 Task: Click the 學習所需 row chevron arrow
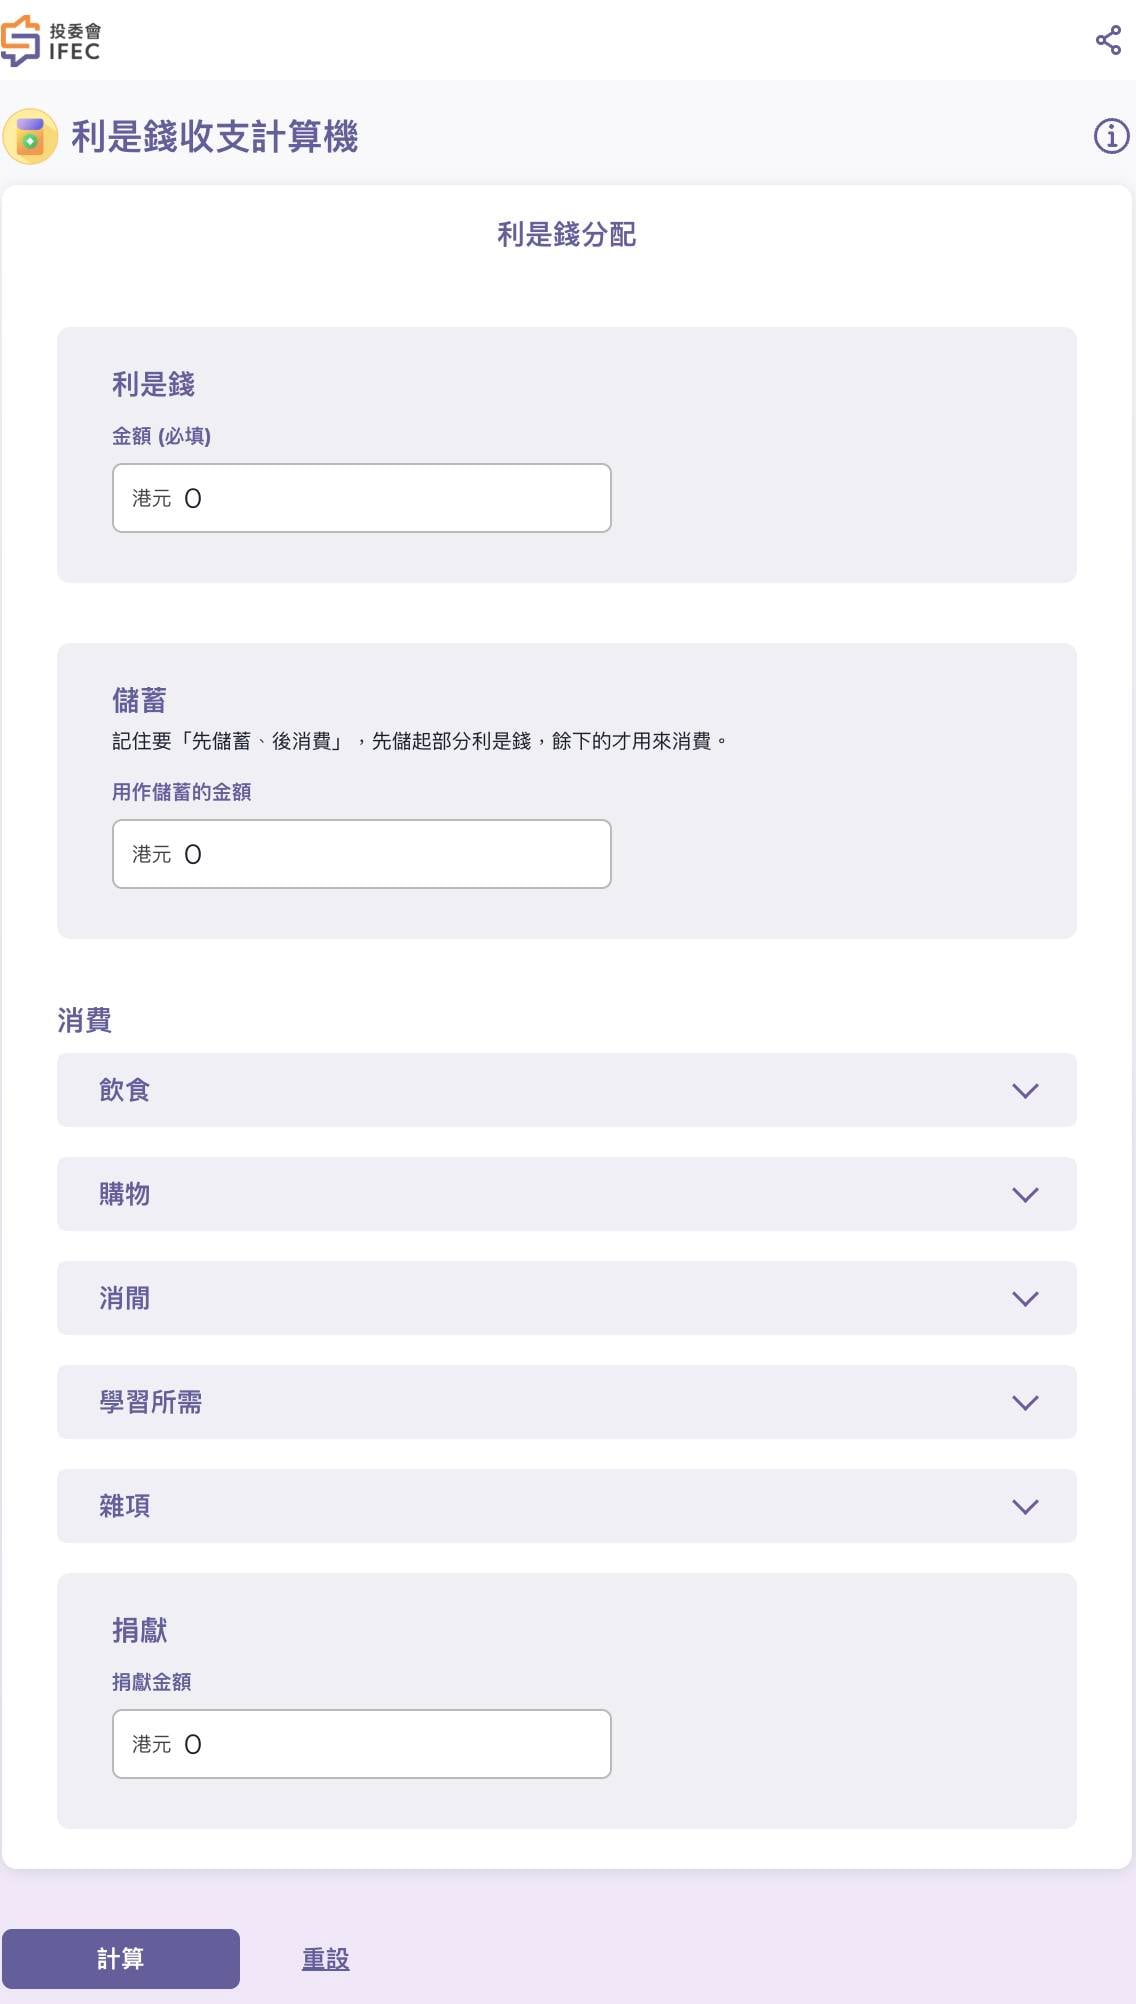click(x=1025, y=1402)
